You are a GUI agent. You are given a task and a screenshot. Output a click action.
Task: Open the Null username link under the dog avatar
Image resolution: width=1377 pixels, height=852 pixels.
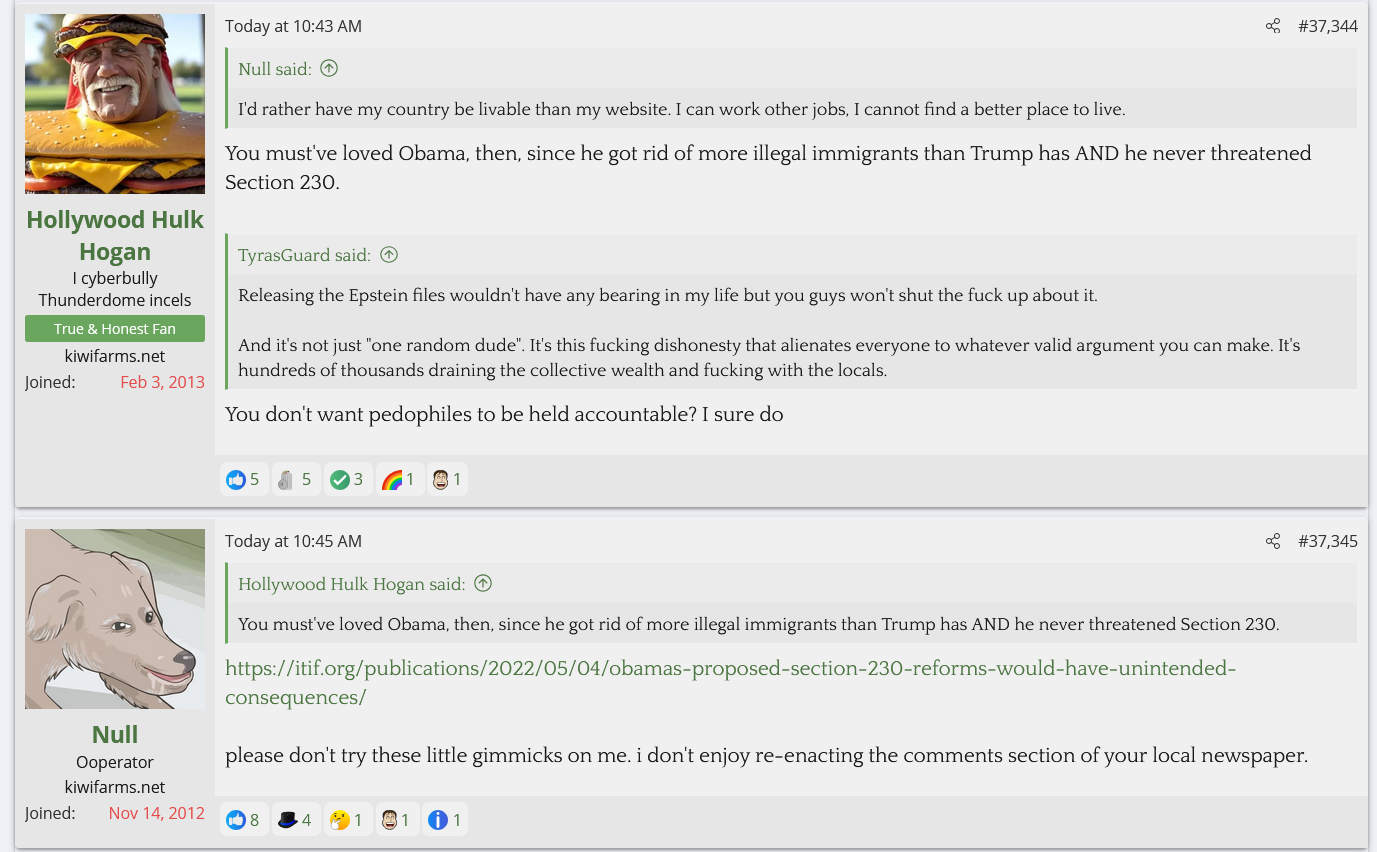115,734
